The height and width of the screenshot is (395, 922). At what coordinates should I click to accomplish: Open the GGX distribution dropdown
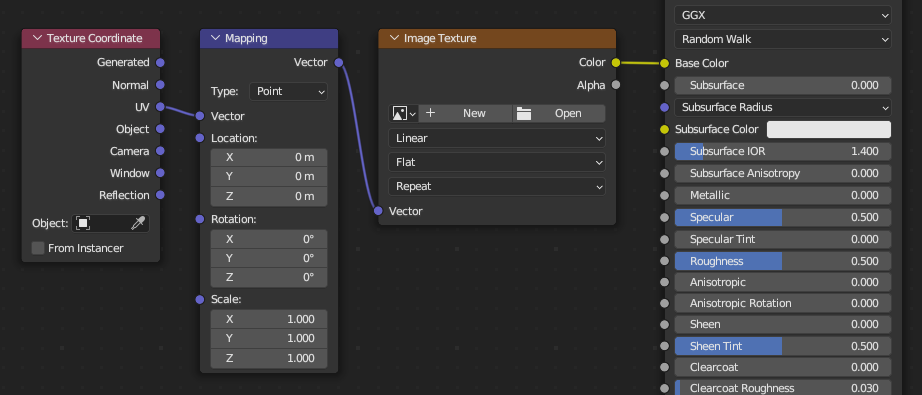coord(783,15)
